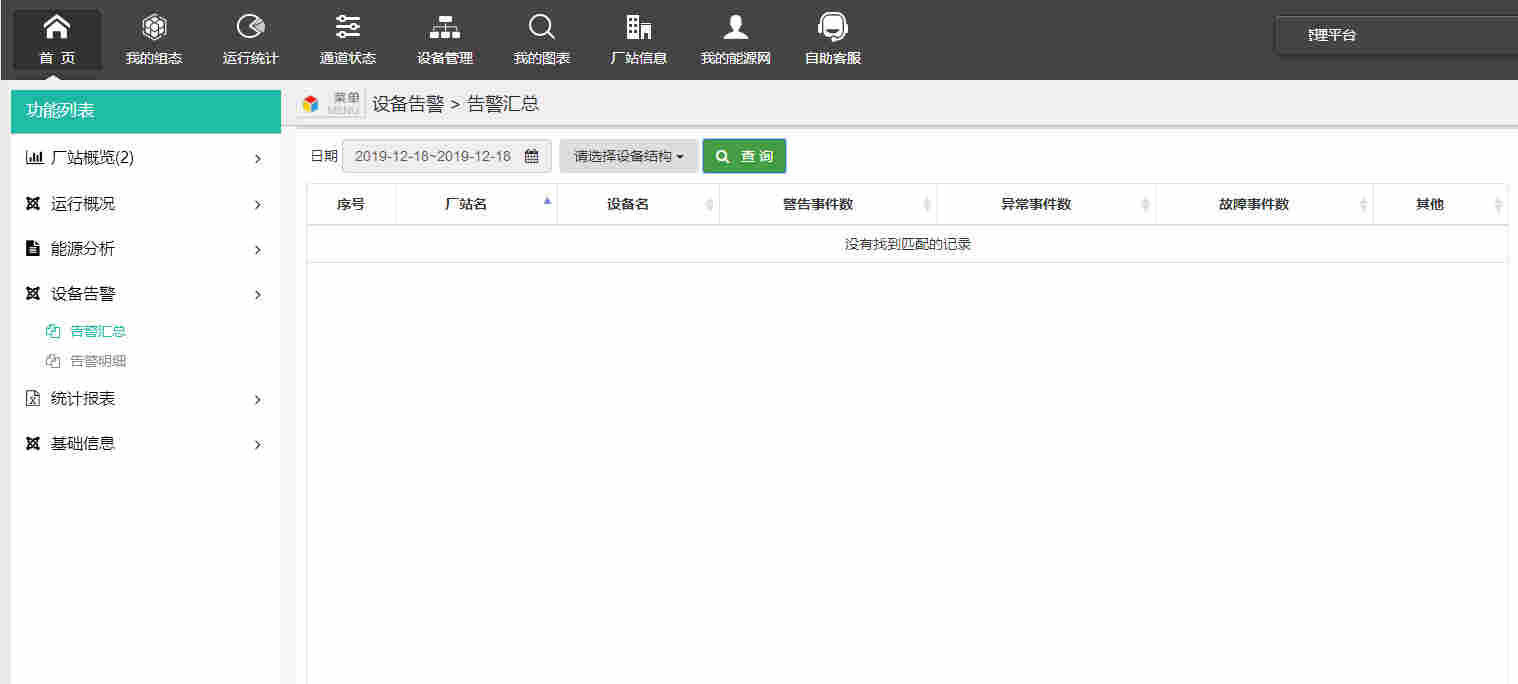The height and width of the screenshot is (684, 1518).
Task: Click the green 查询 query button
Action: point(744,155)
